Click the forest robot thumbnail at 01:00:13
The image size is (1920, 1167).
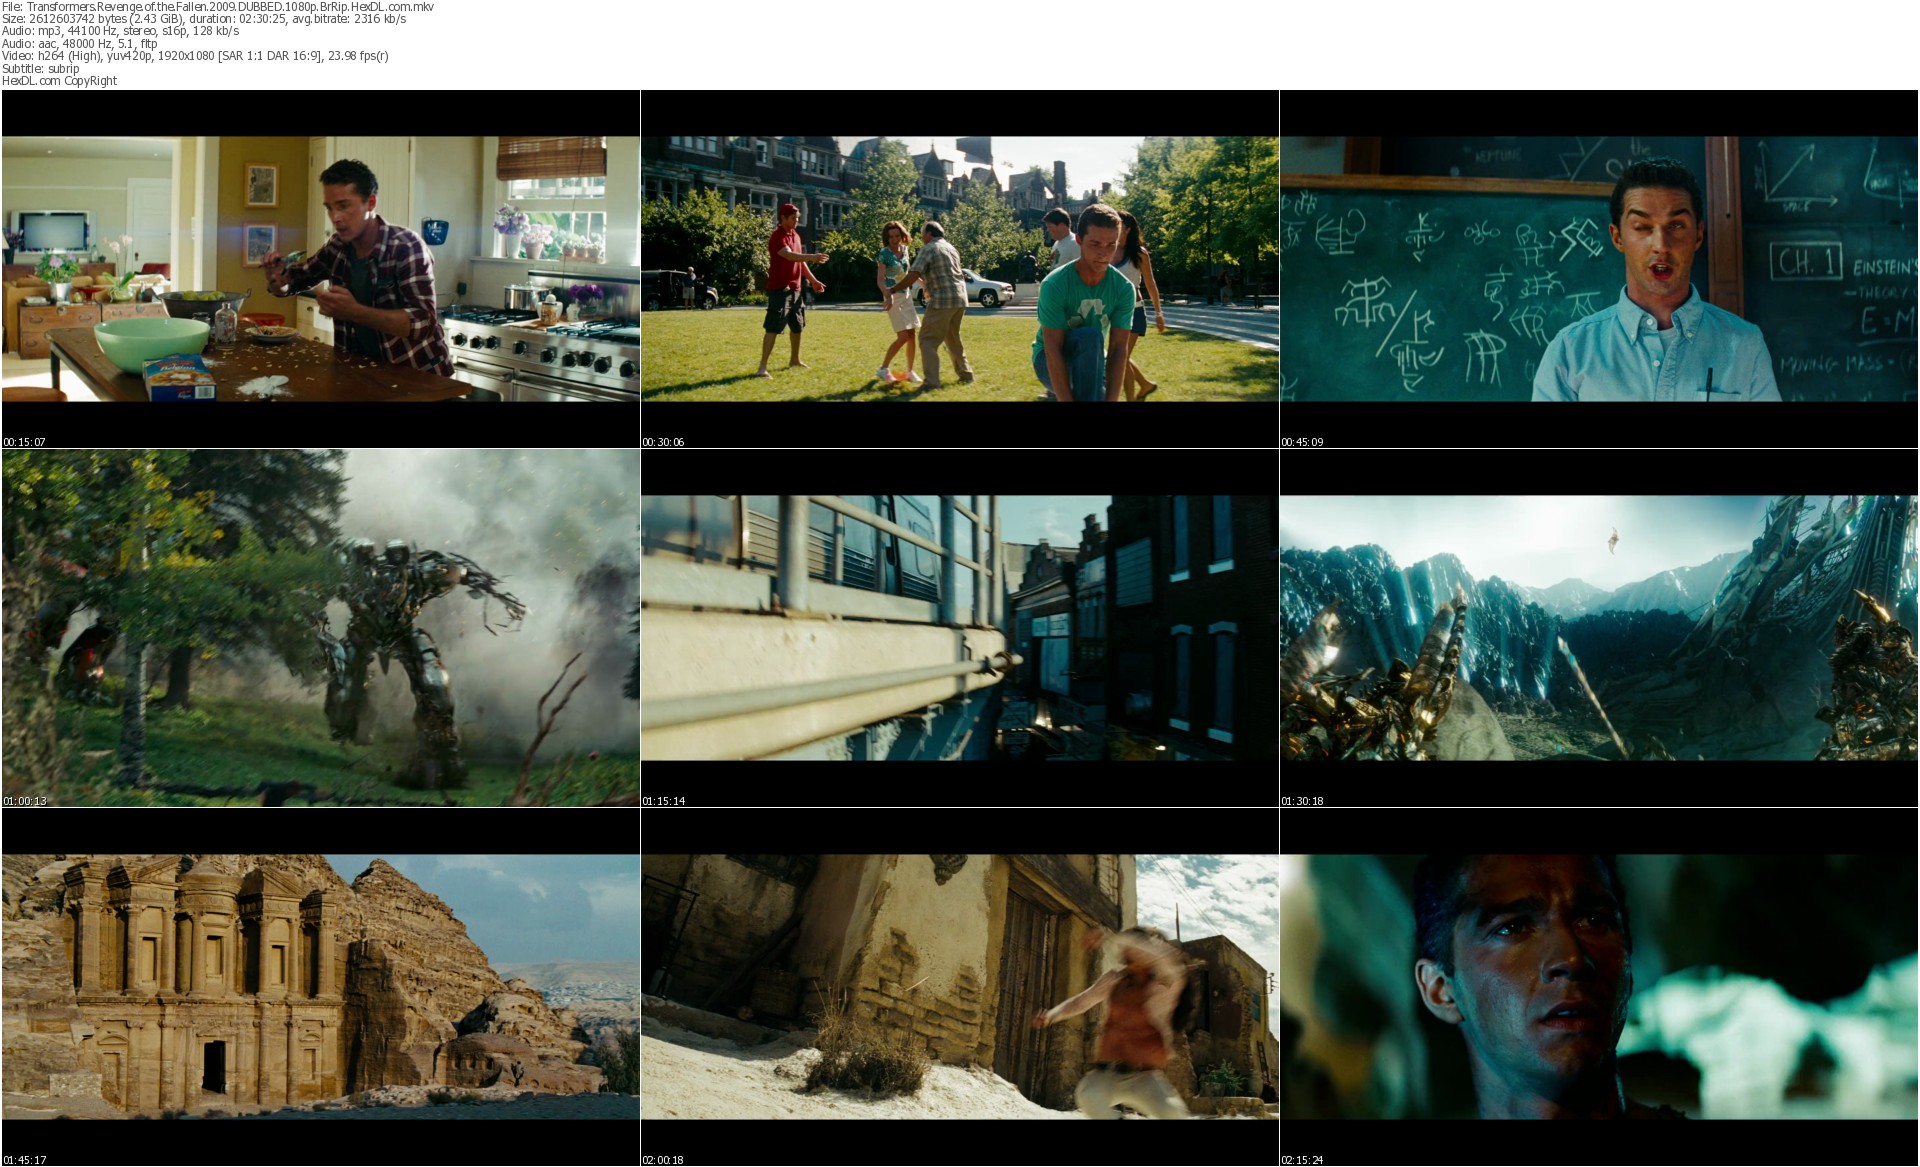320,627
